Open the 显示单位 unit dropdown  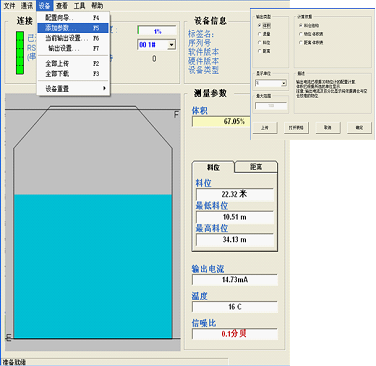284,83
